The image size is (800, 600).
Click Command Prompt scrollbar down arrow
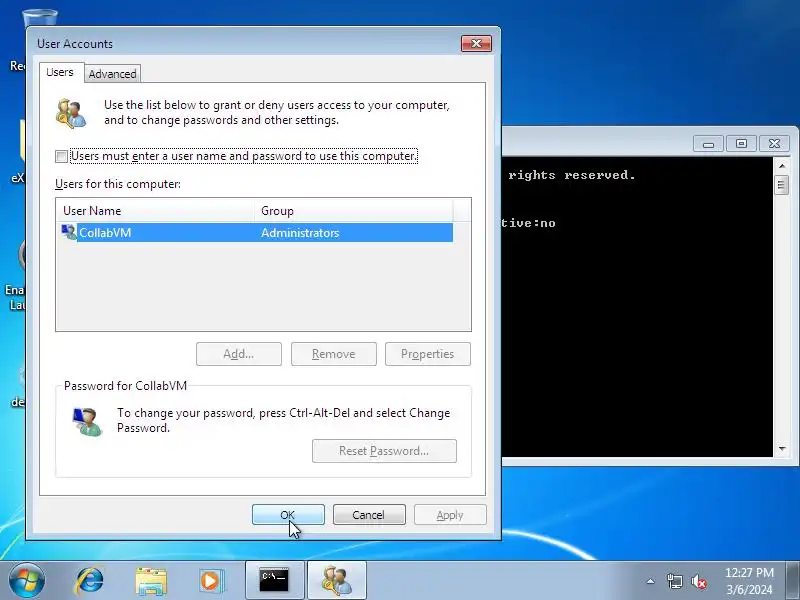(782, 449)
